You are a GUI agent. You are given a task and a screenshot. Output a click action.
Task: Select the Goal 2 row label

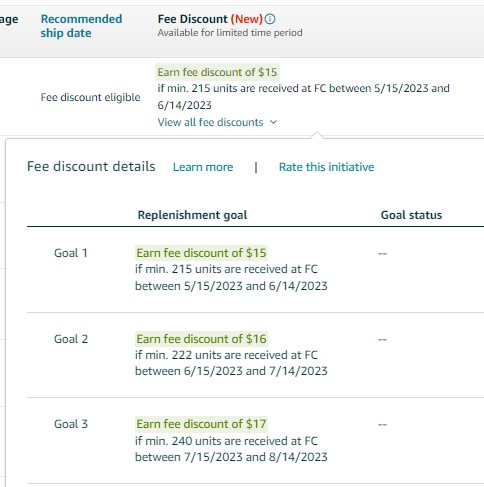[71, 339]
